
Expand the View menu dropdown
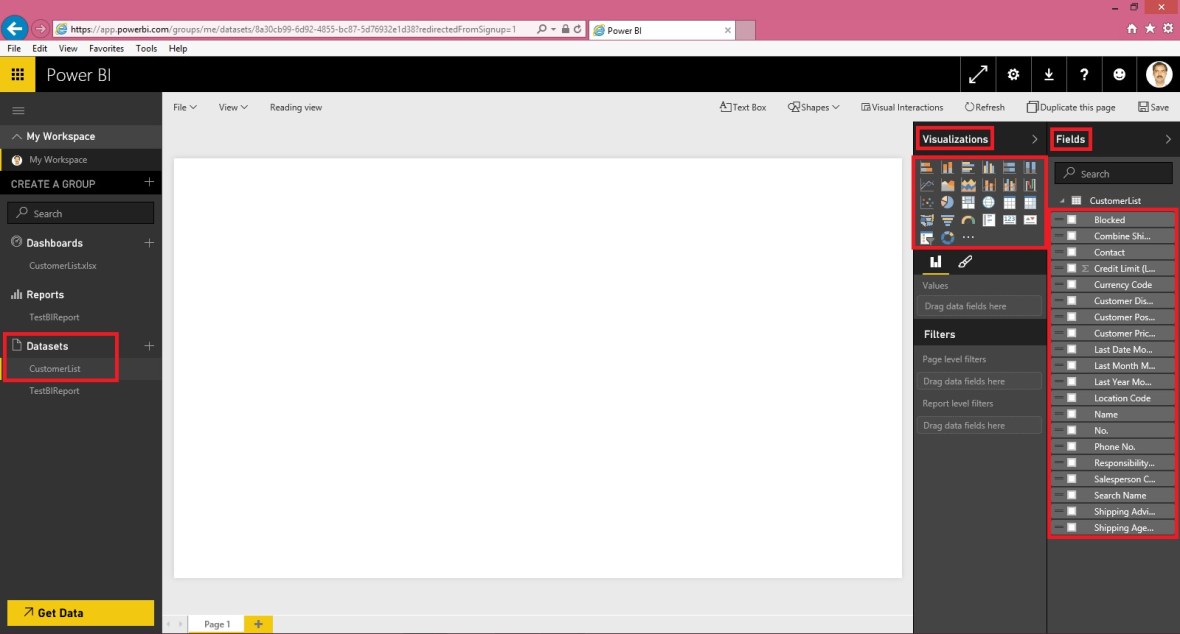click(x=232, y=106)
